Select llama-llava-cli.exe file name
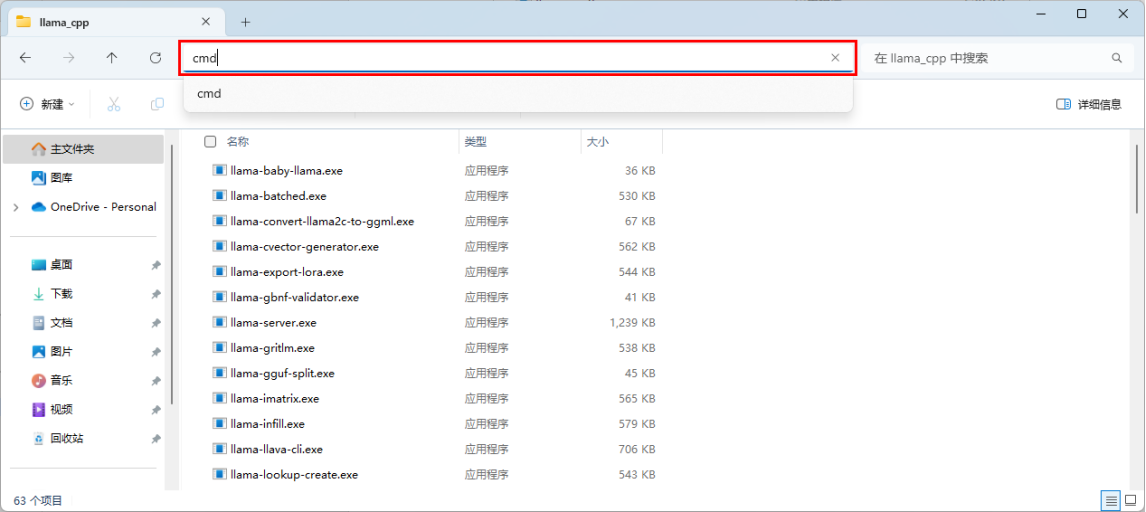The image size is (1146, 512). pyautogui.click(x=276, y=449)
